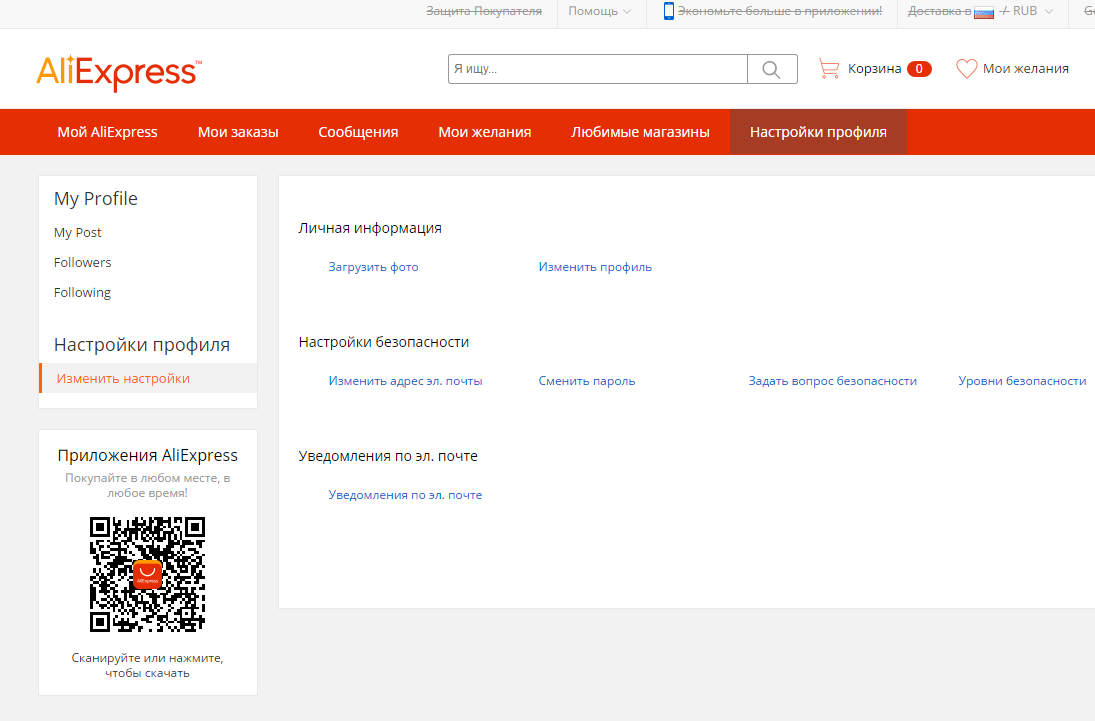
Task: Open Мои желания next to heart icon
Action: pyautogui.click(x=1026, y=68)
